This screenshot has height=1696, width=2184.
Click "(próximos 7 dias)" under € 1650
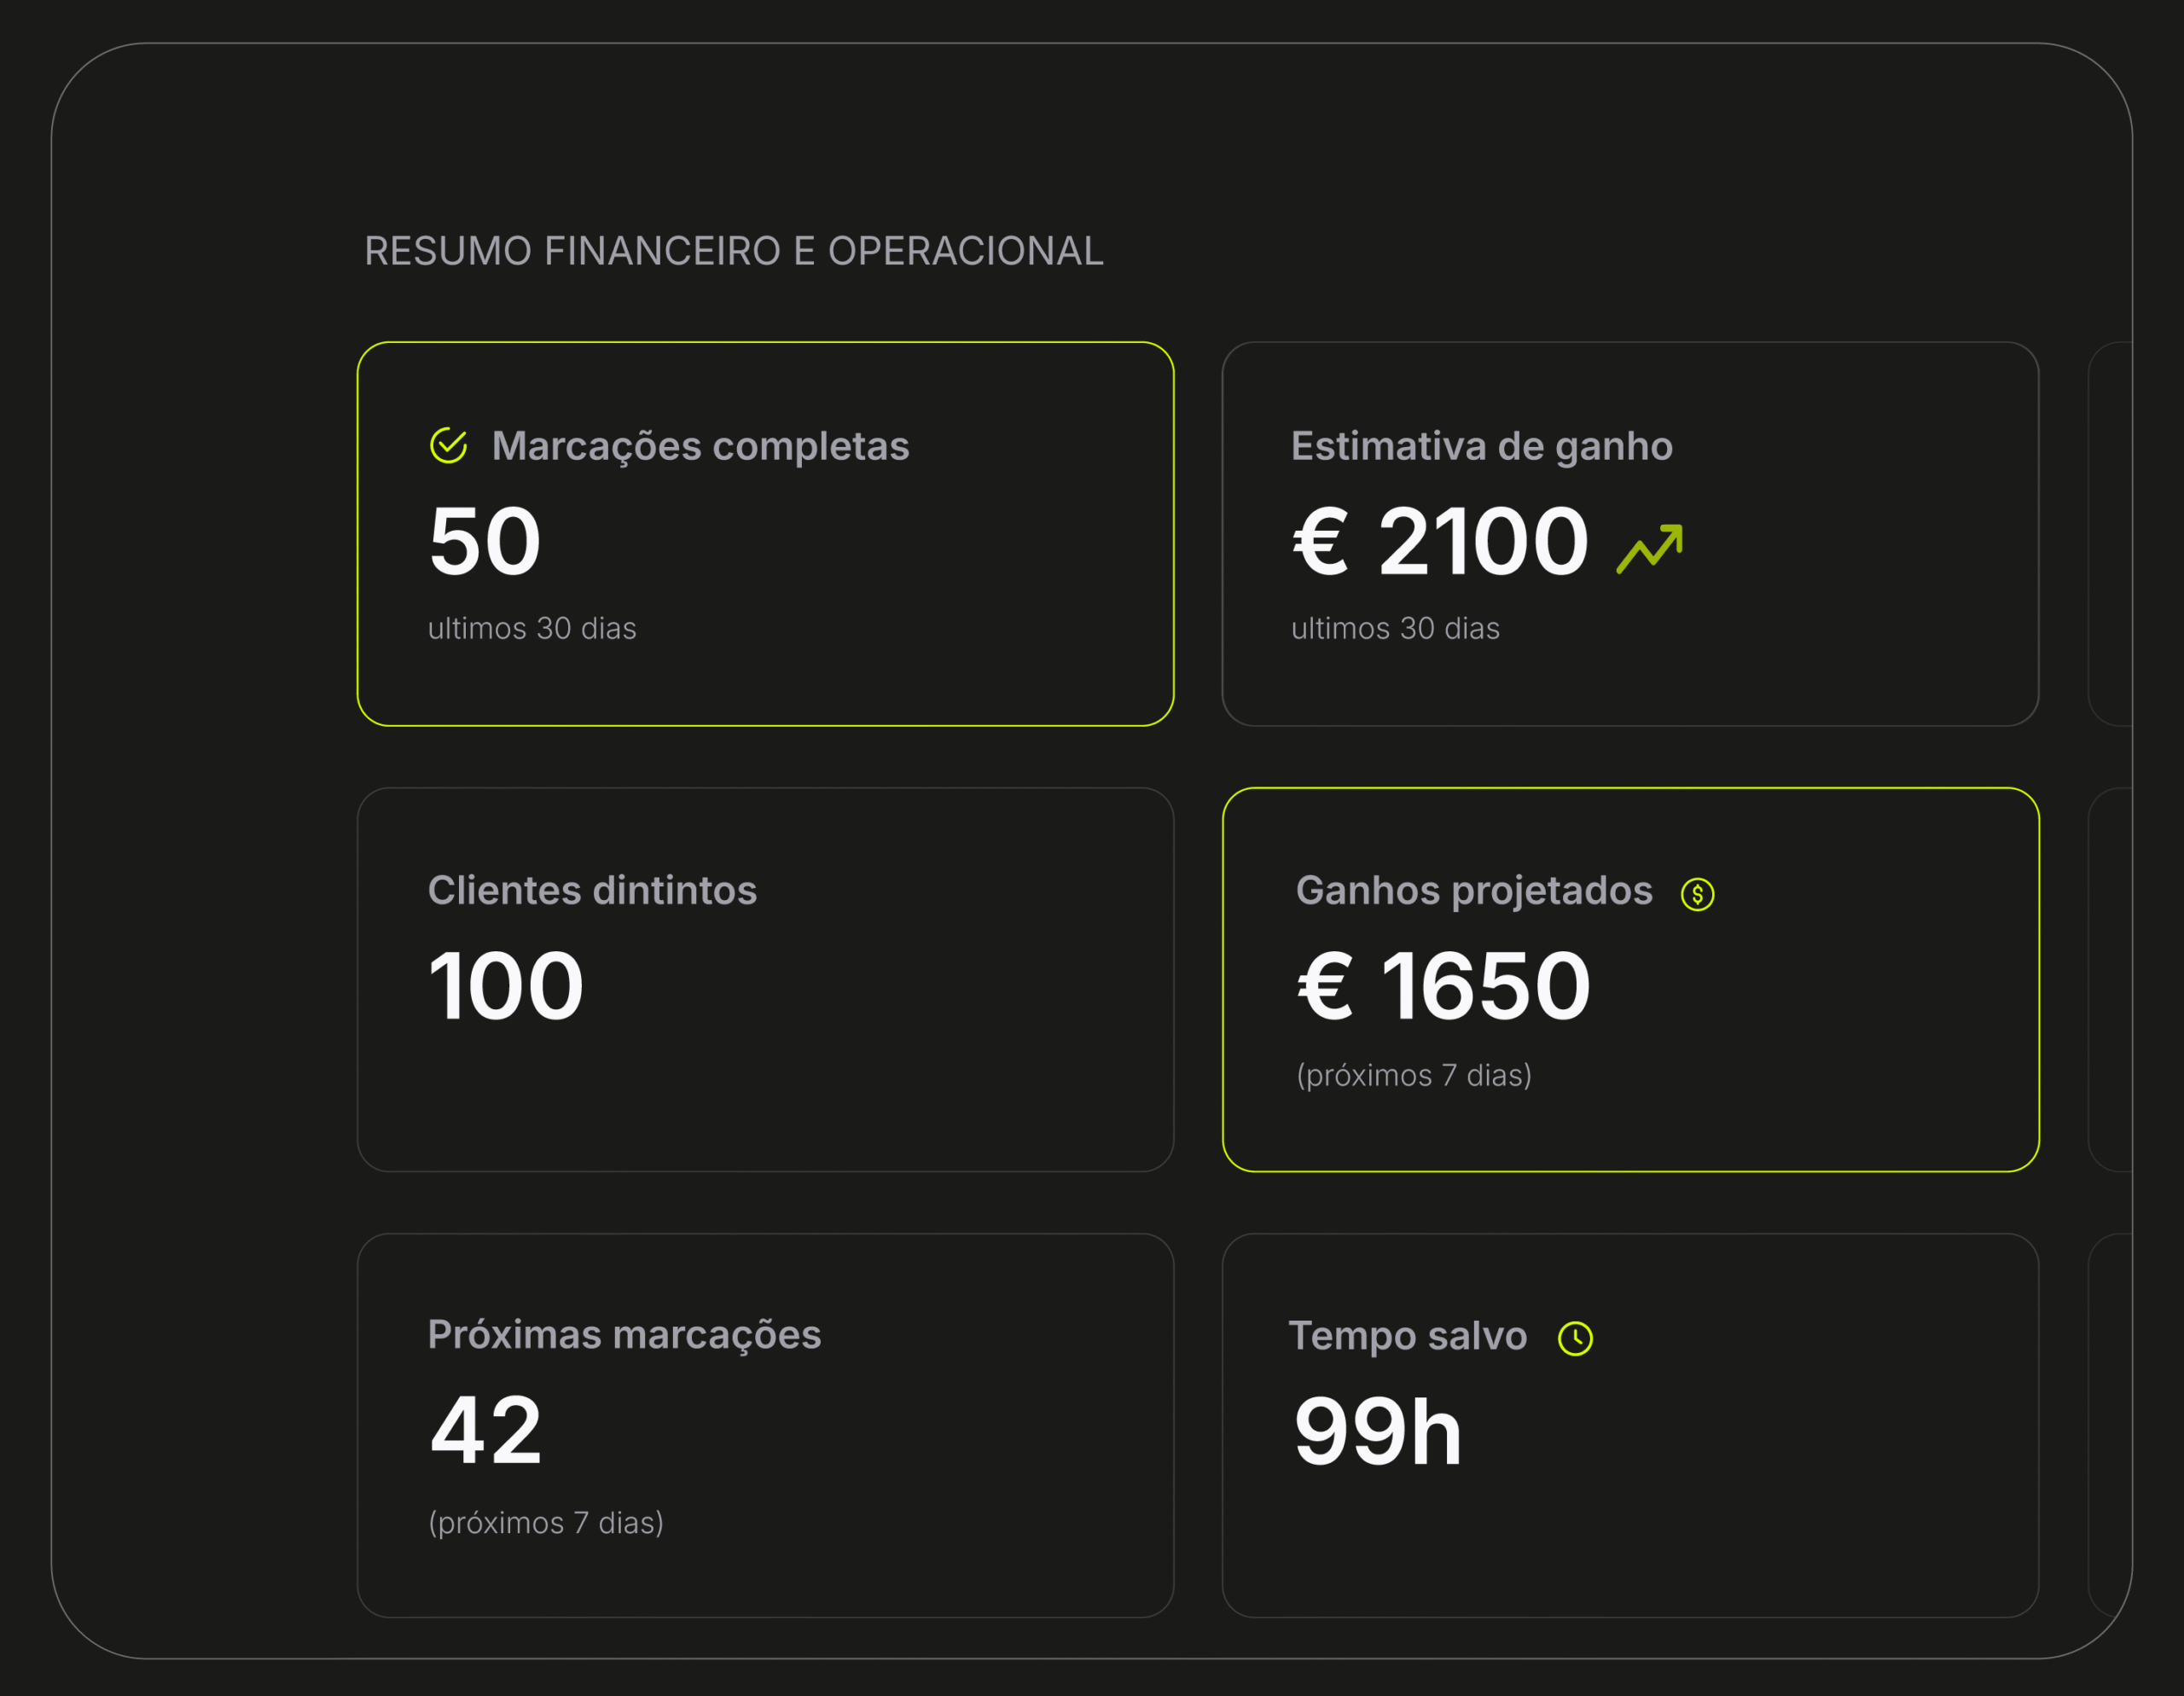(x=1414, y=1075)
